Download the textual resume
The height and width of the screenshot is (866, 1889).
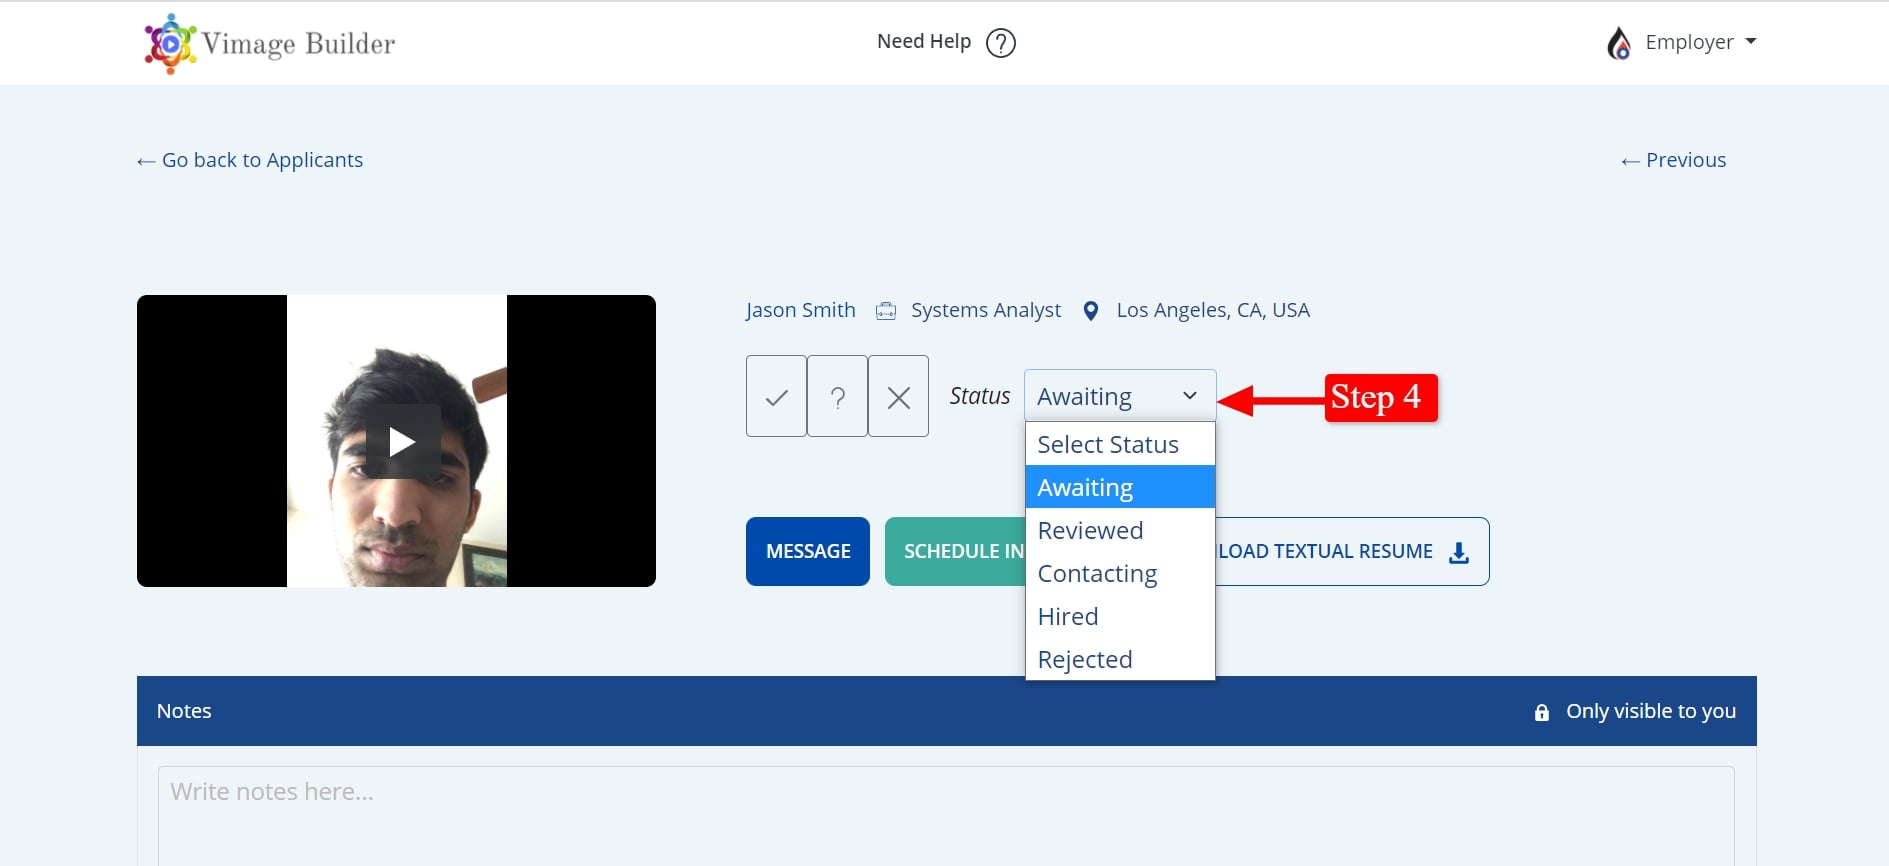click(1352, 551)
